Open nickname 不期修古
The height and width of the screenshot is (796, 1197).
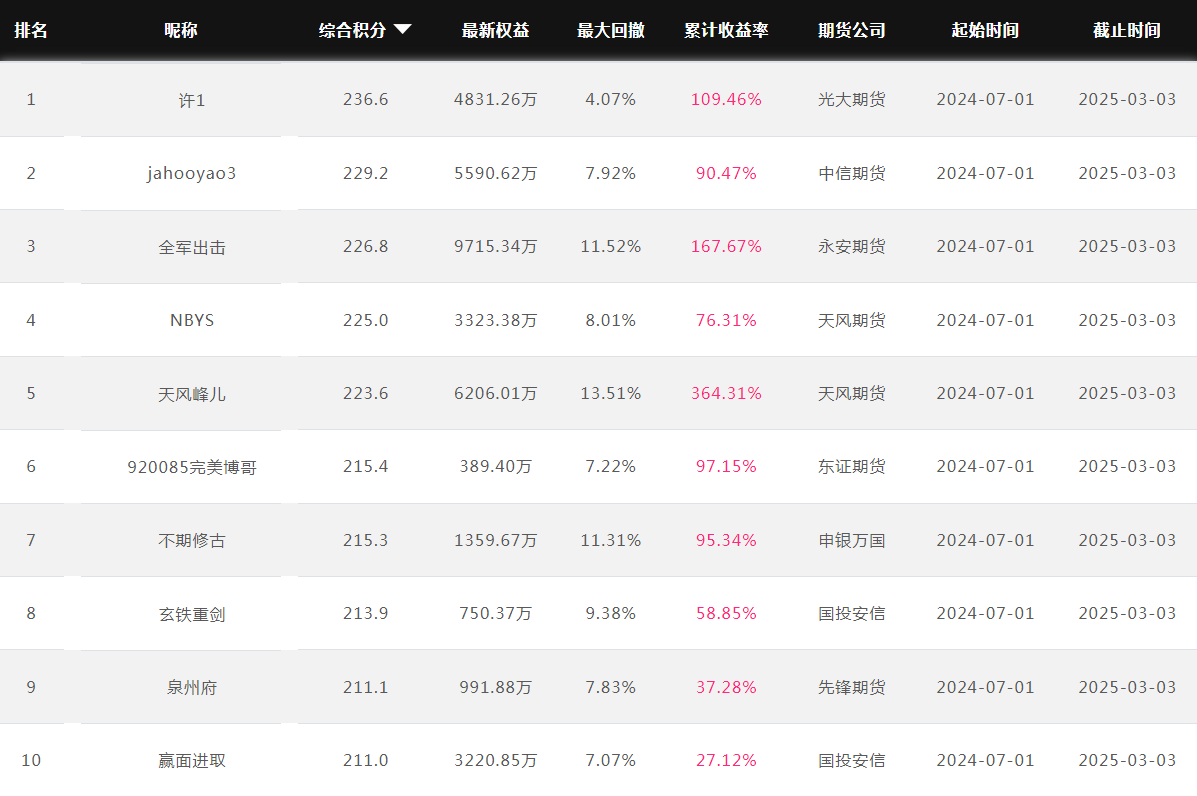[x=192, y=540]
